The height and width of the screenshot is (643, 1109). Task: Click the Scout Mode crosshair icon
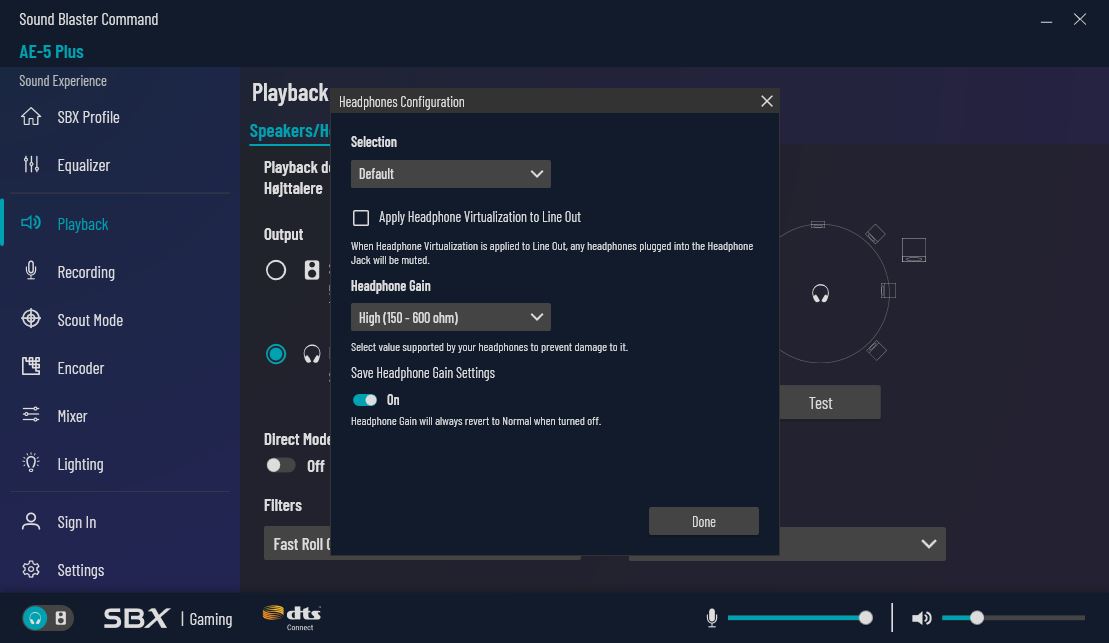pos(31,319)
